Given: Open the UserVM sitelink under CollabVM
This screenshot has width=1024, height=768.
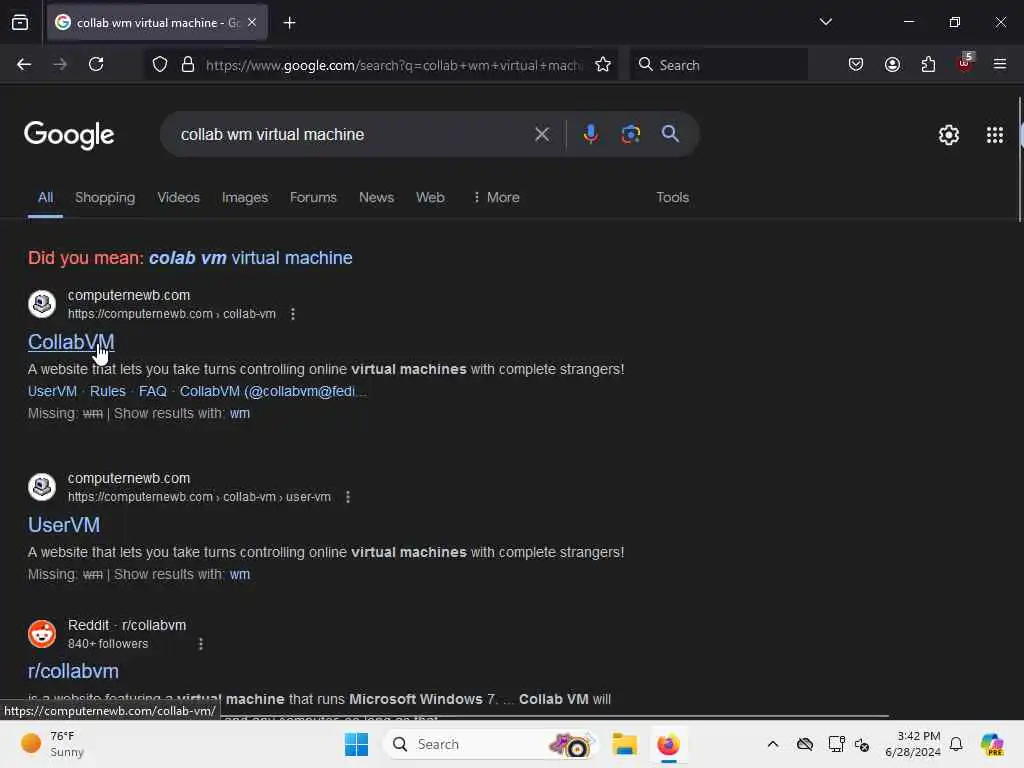Looking at the screenshot, I should [x=52, y=391].
